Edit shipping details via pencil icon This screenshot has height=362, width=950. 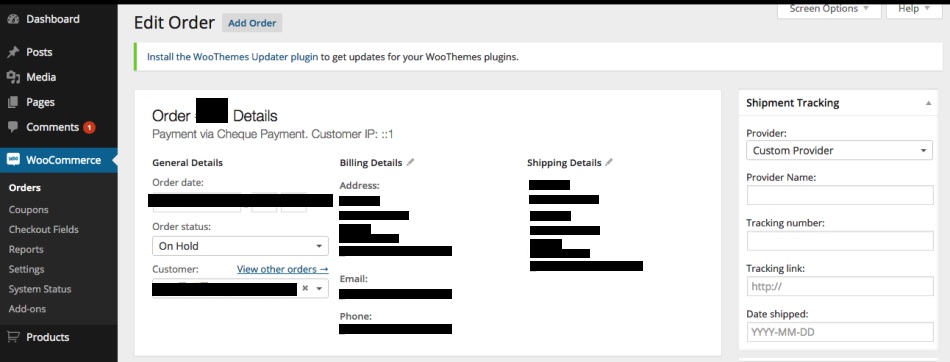point(609,163)
